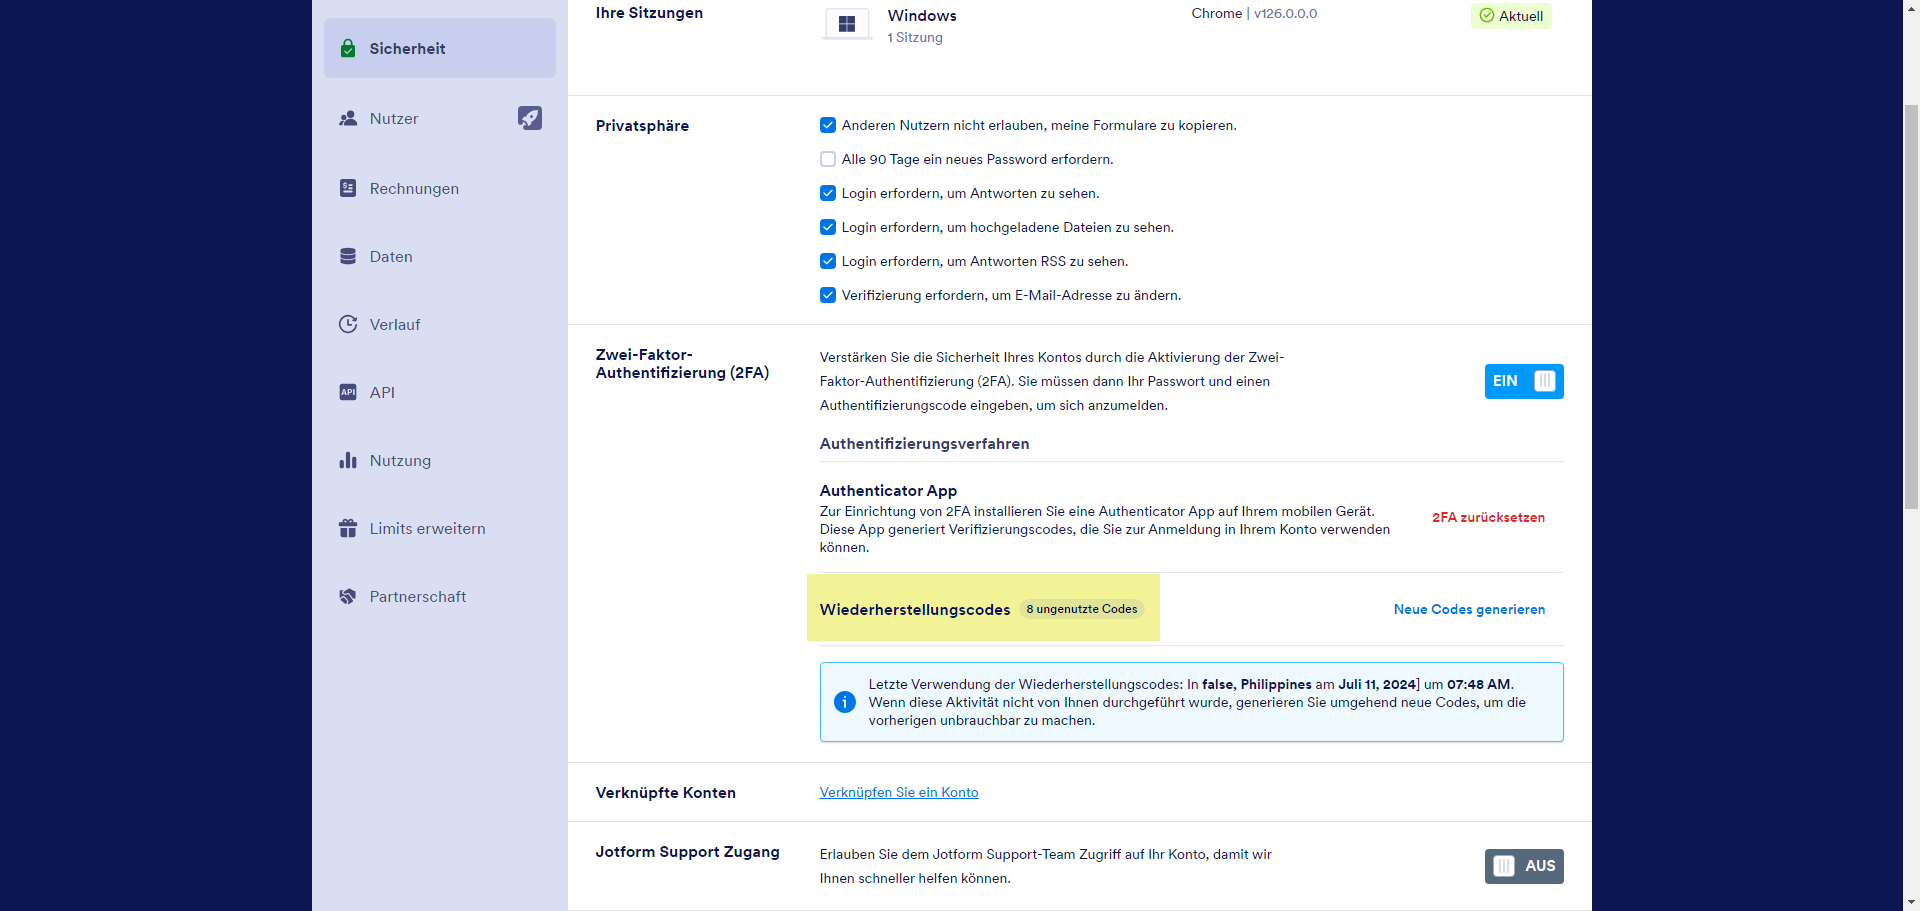The height and width of the screenshot is (911, 1920).
Task: Click the green checkmark in Aktuell badge
Action: 1487,16
